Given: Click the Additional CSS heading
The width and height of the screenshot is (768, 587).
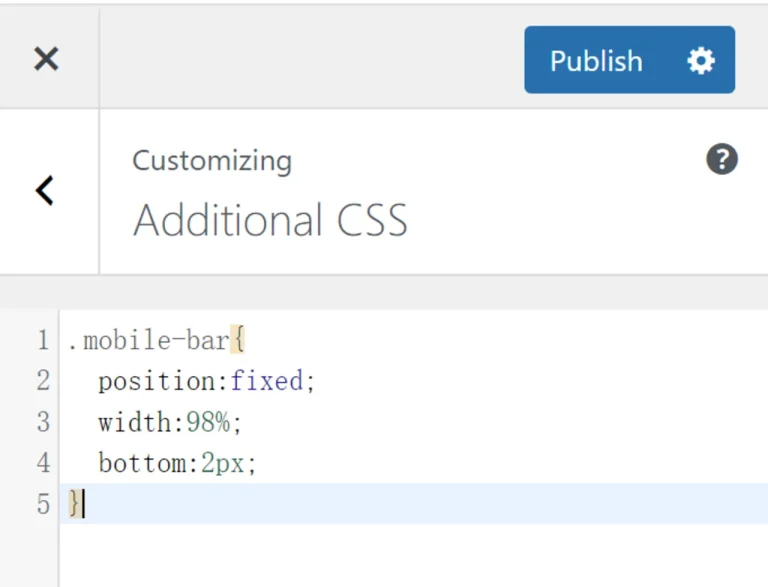Looking at the screenshot, I should pyautogui.click(x=270, y=220).
